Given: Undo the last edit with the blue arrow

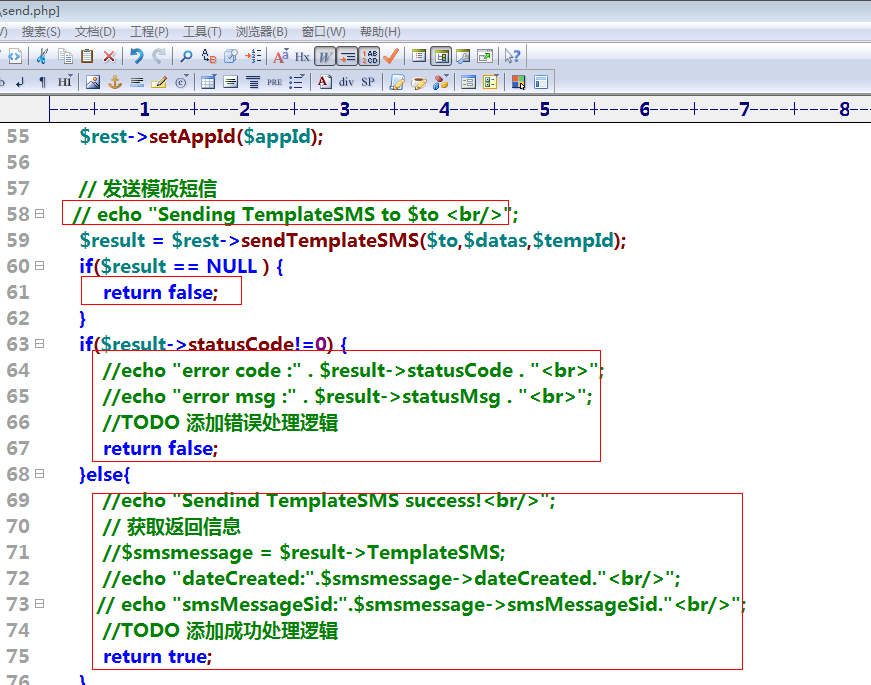Looking at the screenshot, I should (x=137, y=56).
